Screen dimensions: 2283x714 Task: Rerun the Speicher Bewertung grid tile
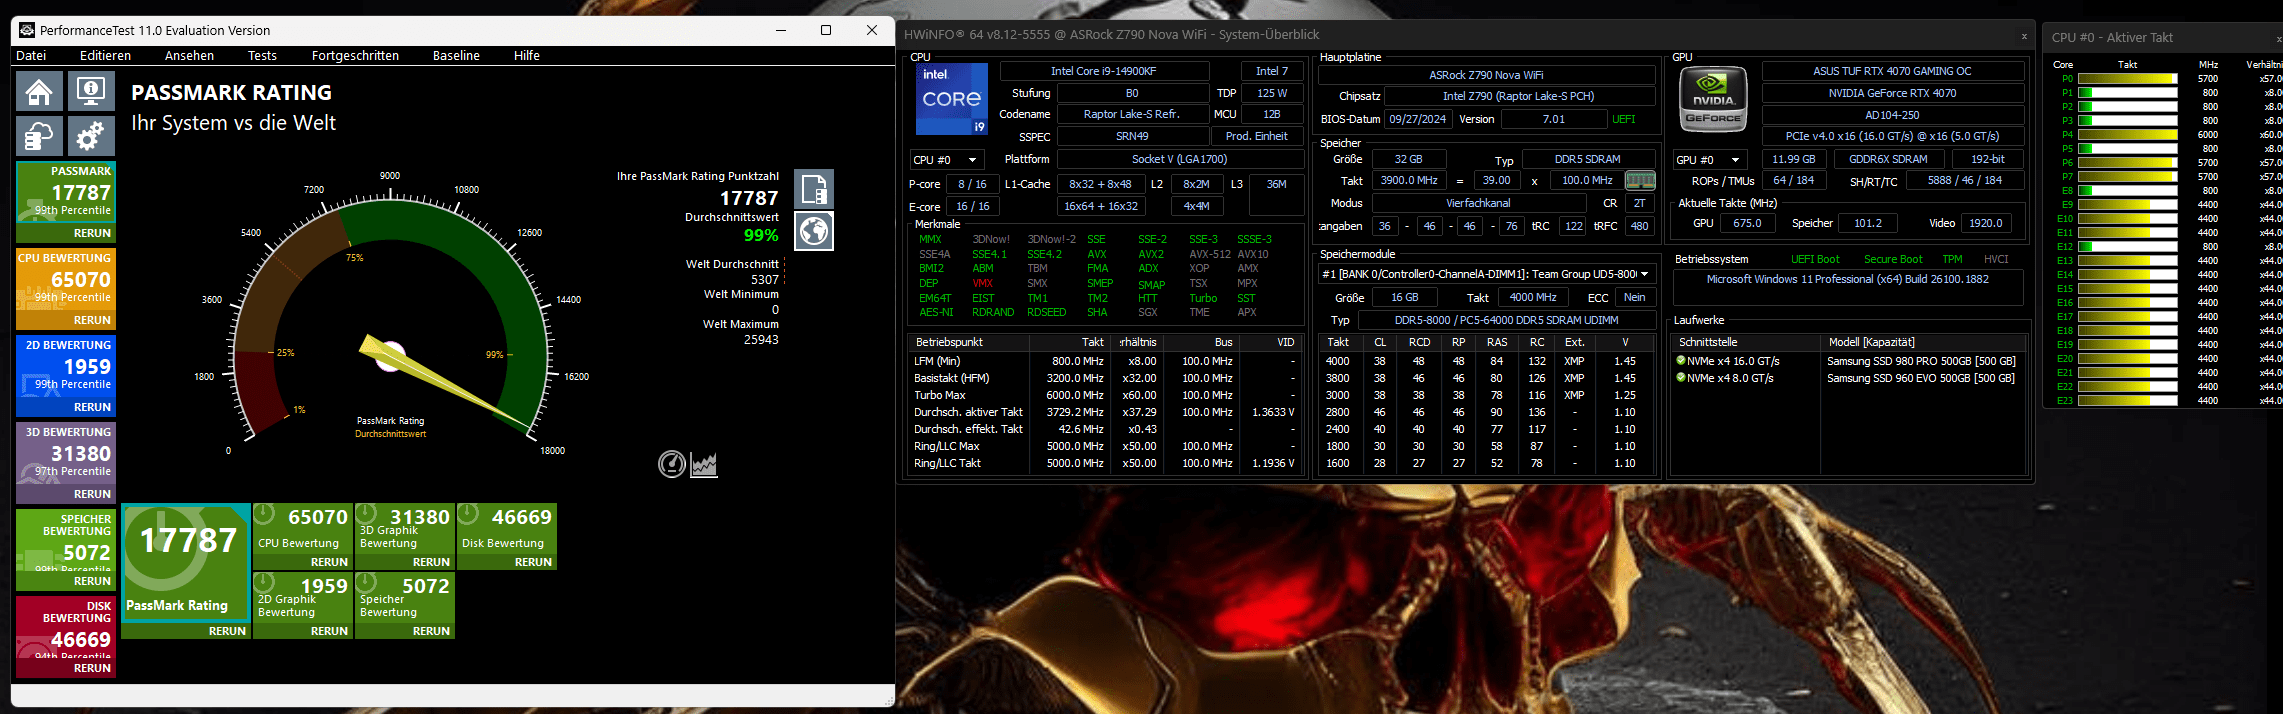pos(431,631)
